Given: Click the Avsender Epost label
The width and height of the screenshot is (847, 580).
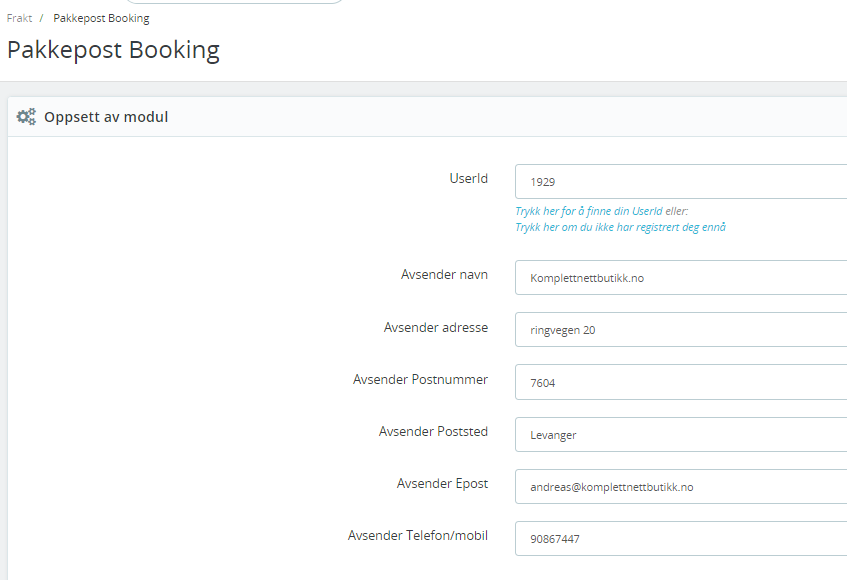Looking at the screenshot, I should click(x=442, y=484).
